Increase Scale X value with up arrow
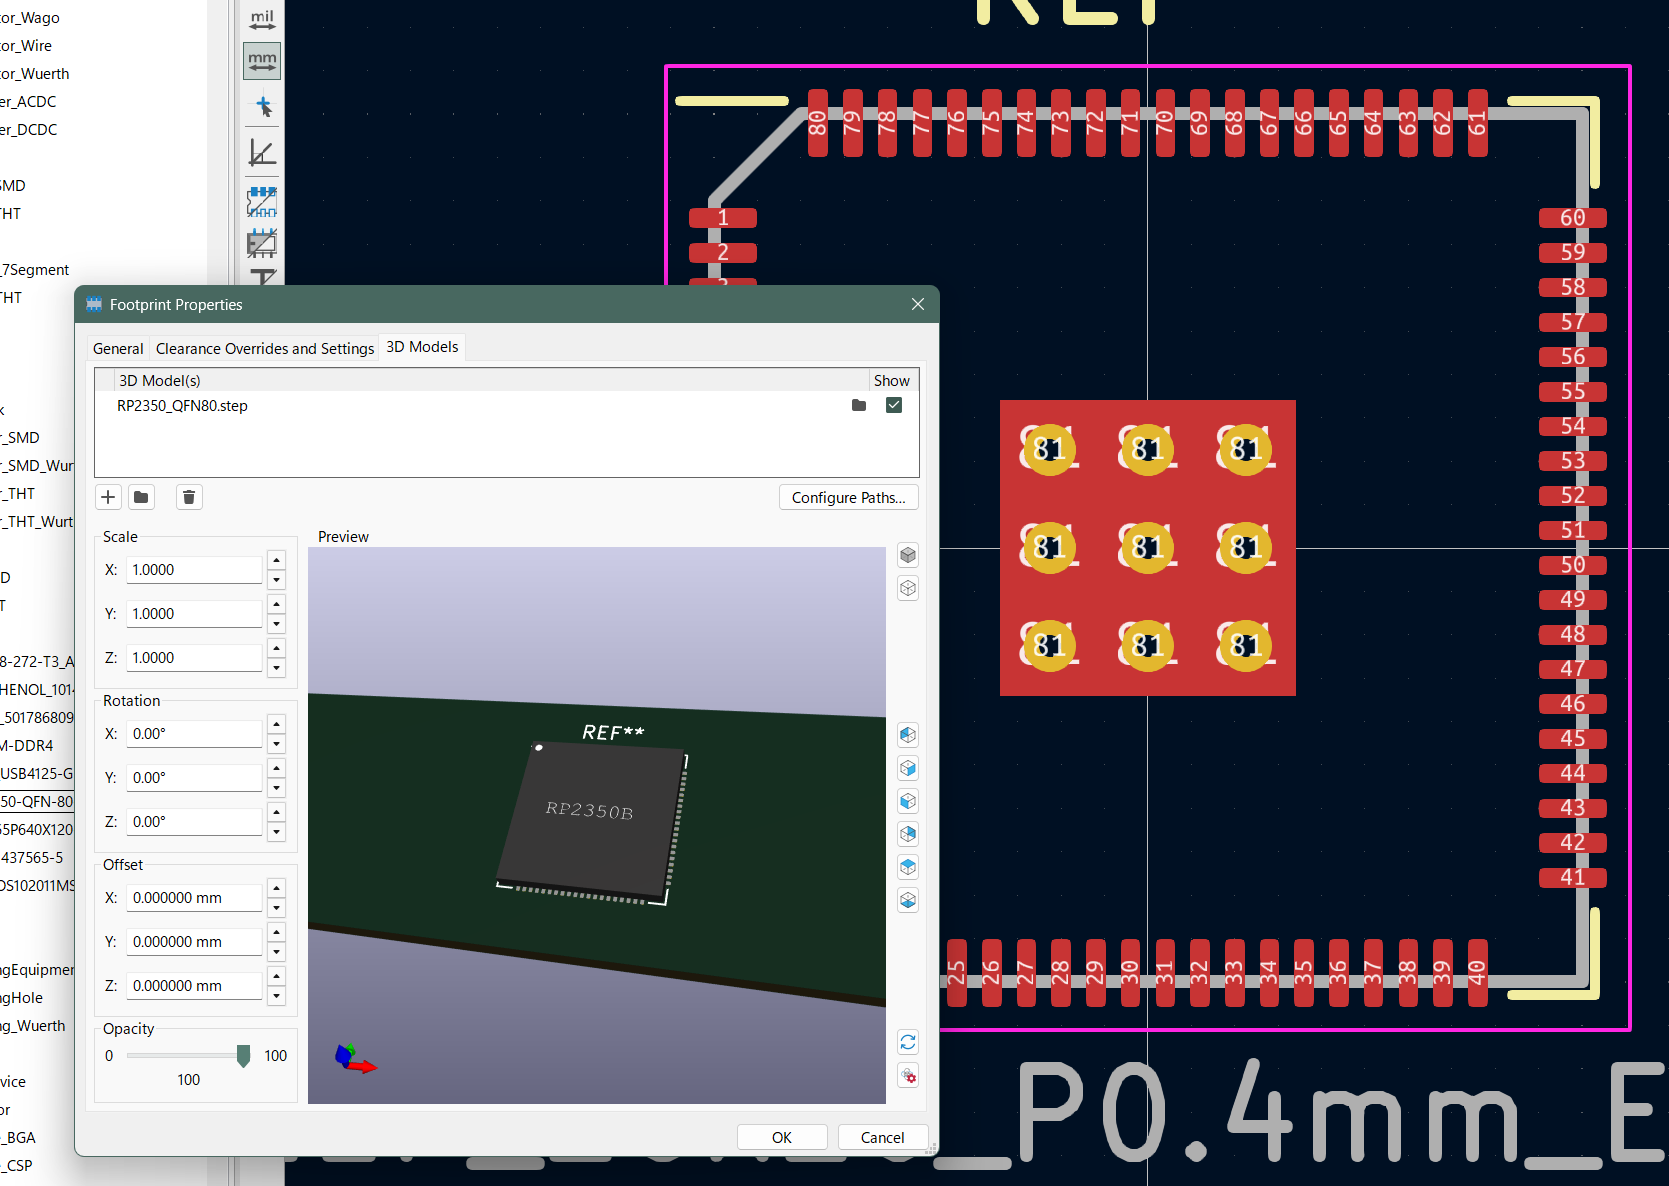Image resolution: width=1669 pixels, height=1186 pixels. point(277,561)
